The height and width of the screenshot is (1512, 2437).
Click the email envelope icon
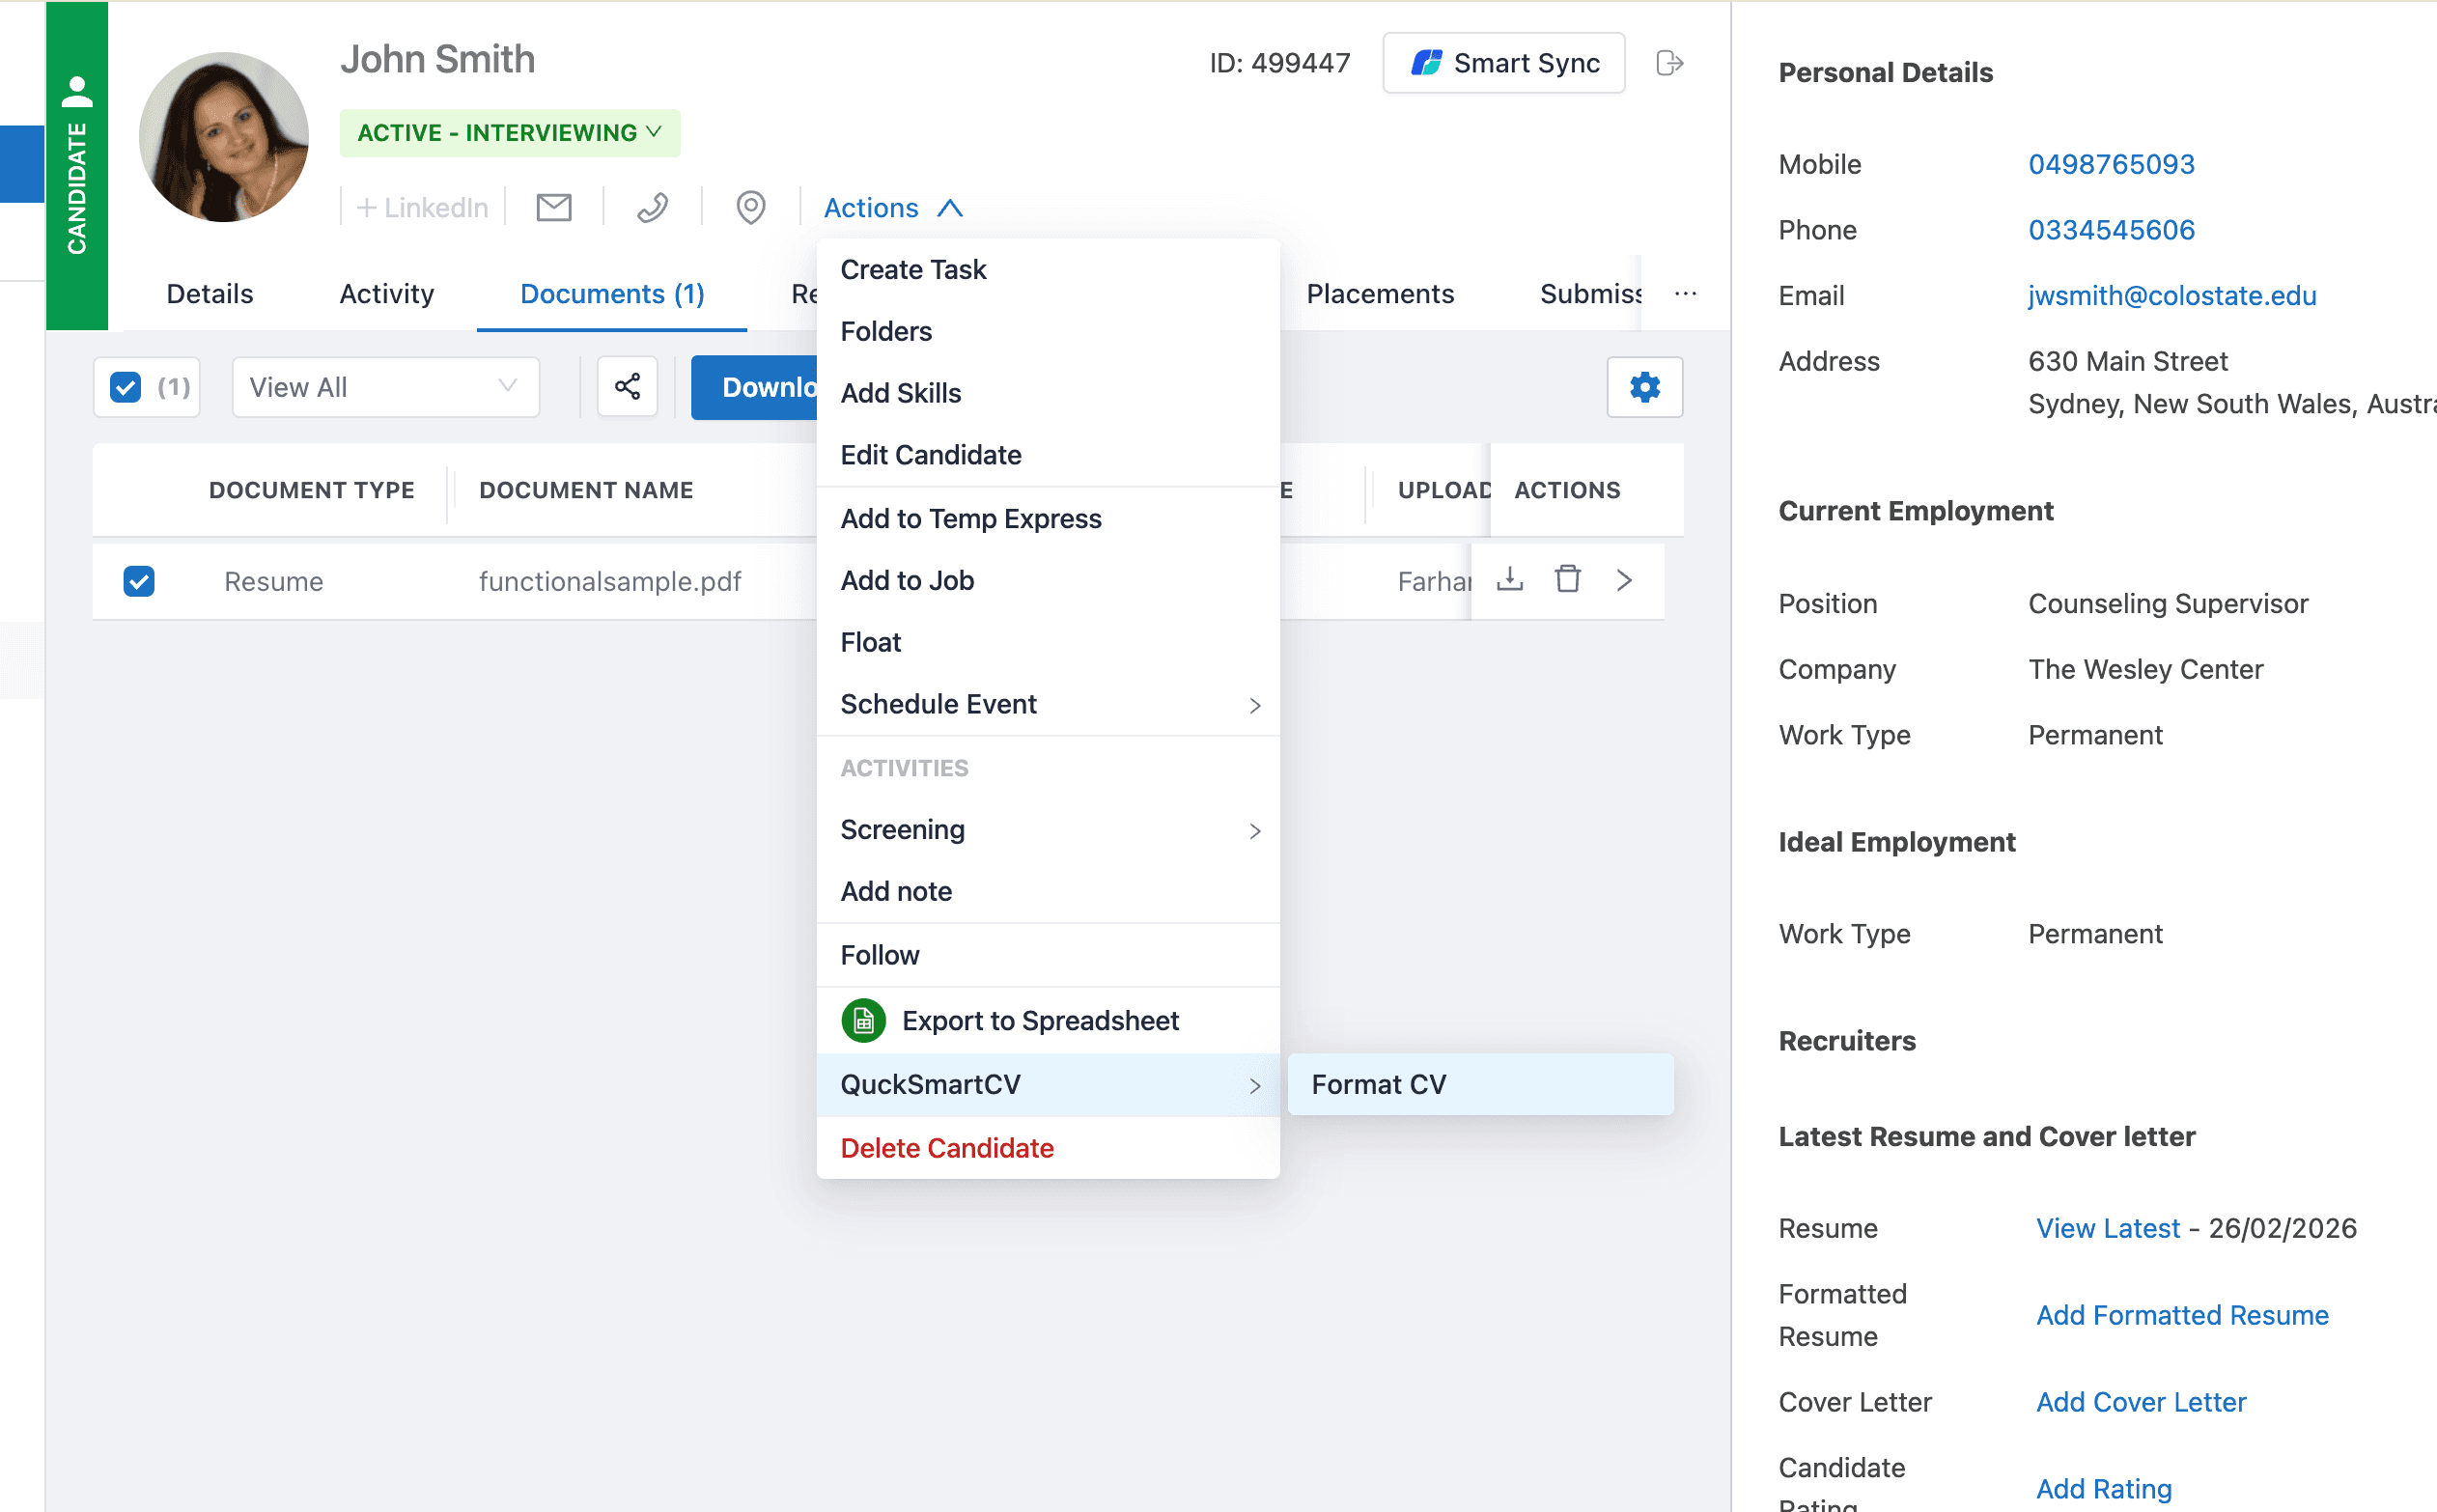553,207
